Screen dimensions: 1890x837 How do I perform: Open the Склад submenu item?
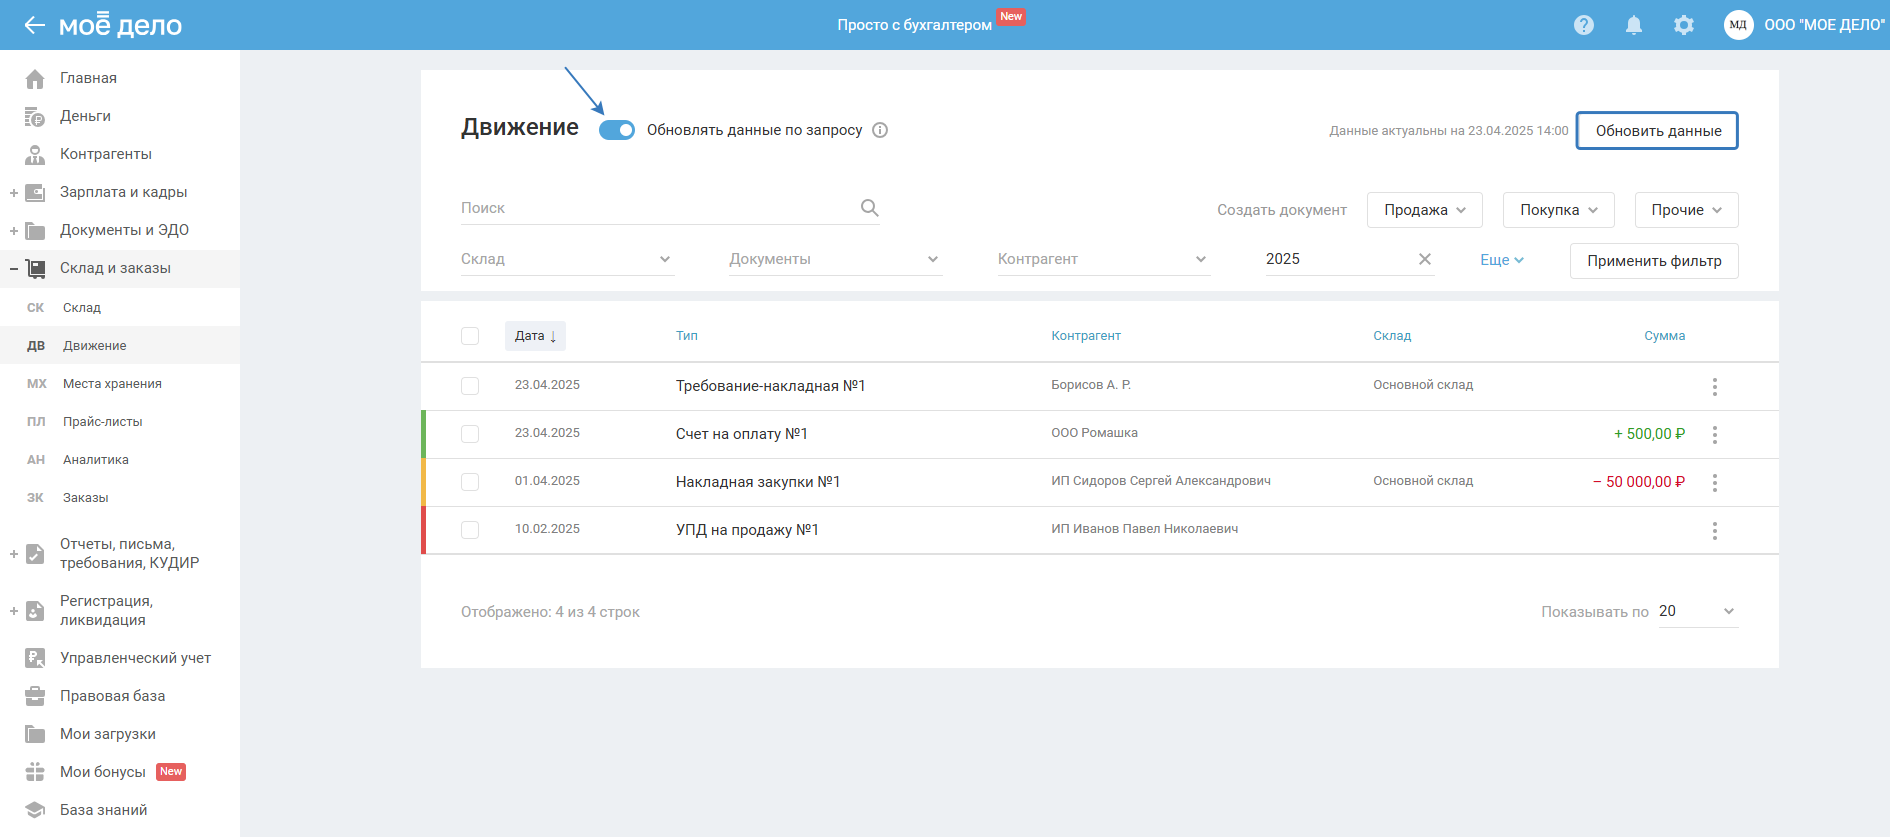point(120,308)
